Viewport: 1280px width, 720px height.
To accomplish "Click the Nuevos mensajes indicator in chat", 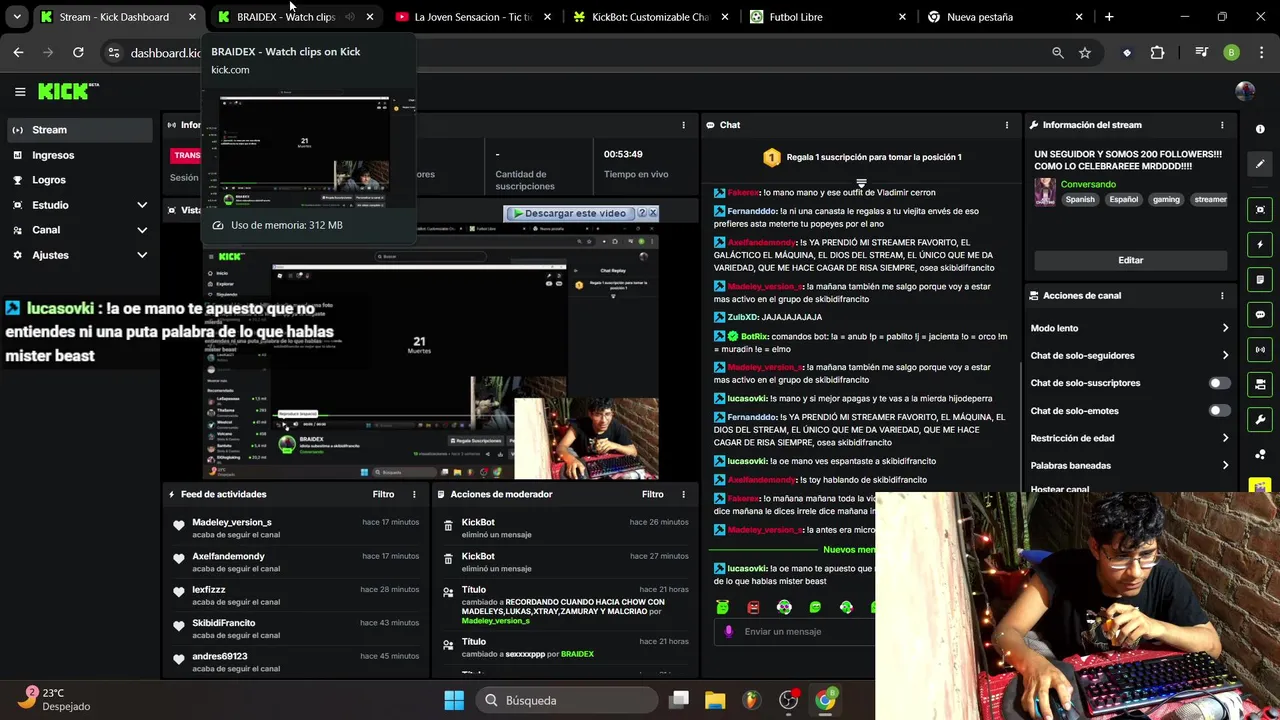I will click(x=848, y=549).
